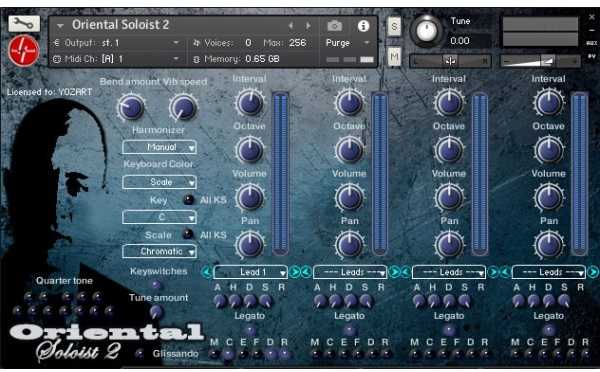Toggle the Keyswitches button
Image resolution: width=600 pixels, height=372 pixels.
156,285
